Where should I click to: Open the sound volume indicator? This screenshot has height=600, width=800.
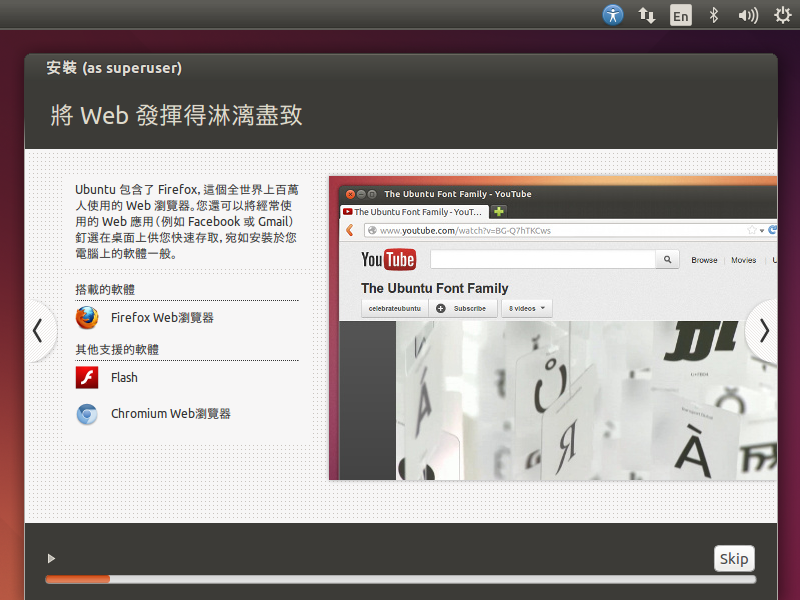pos(747,15)
